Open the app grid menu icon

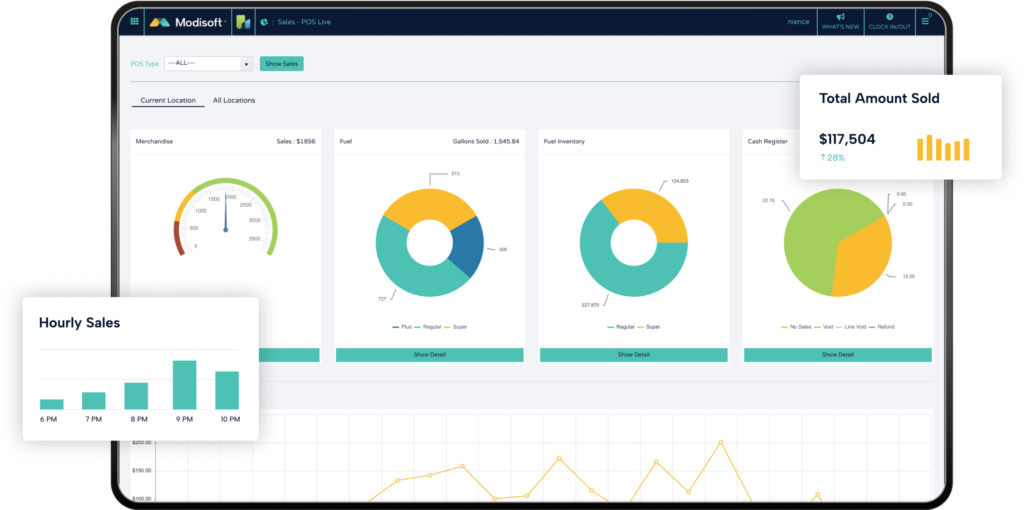(x=135, y=21)
